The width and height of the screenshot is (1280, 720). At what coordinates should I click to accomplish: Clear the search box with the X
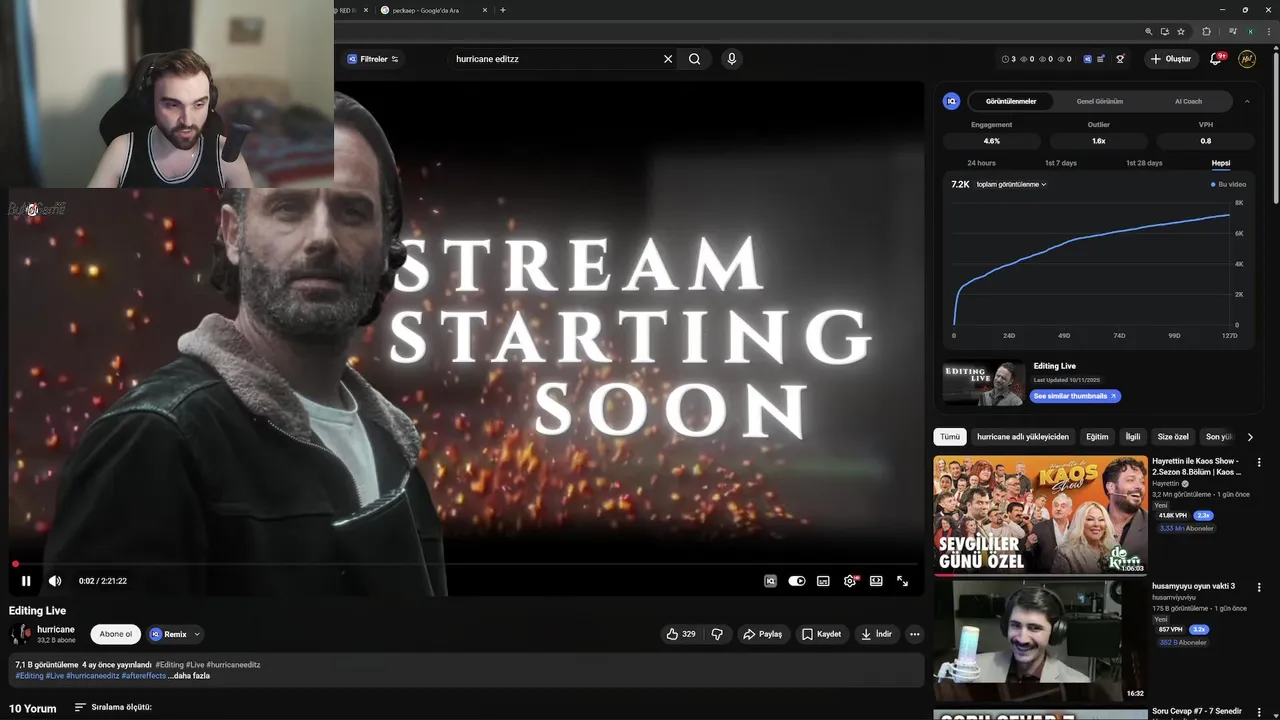pos(668,59)
